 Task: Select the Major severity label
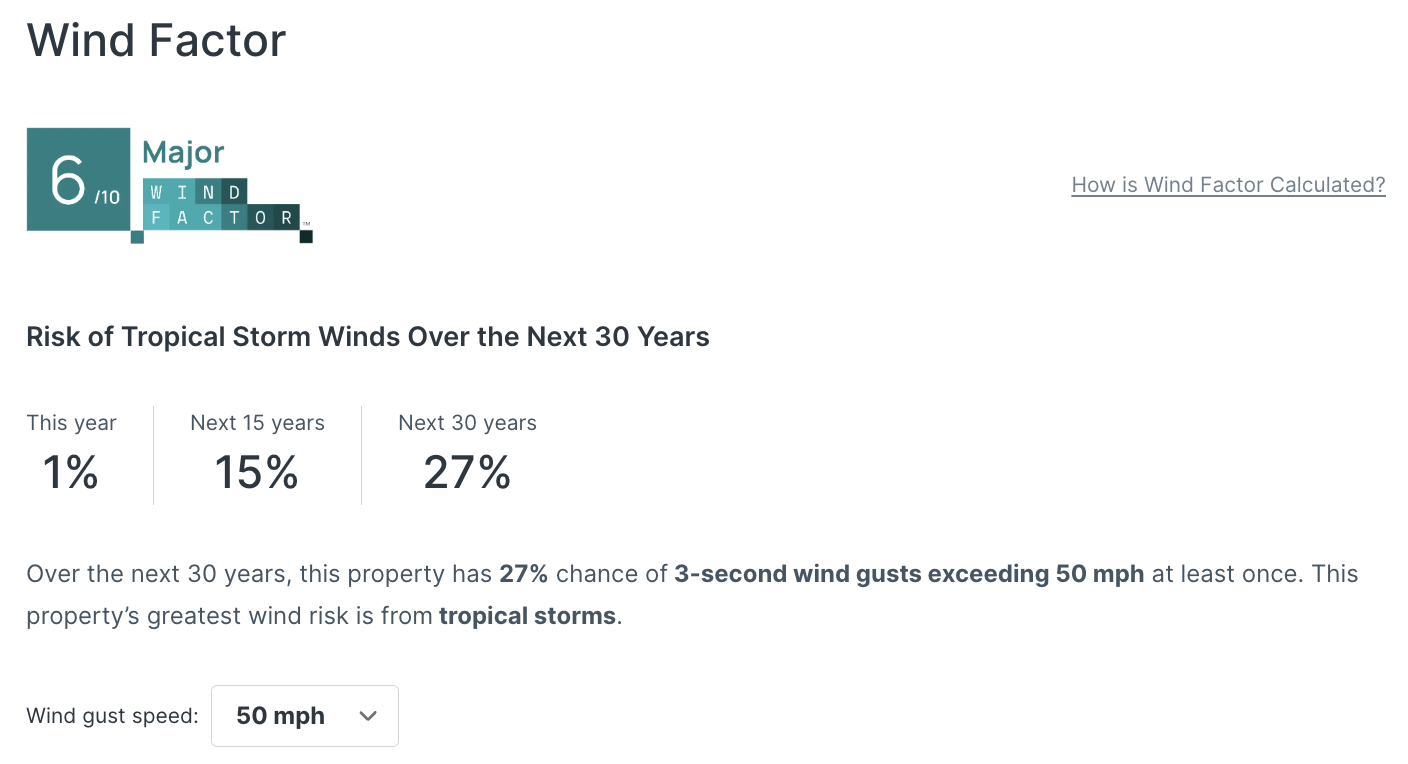pos(185,152)
